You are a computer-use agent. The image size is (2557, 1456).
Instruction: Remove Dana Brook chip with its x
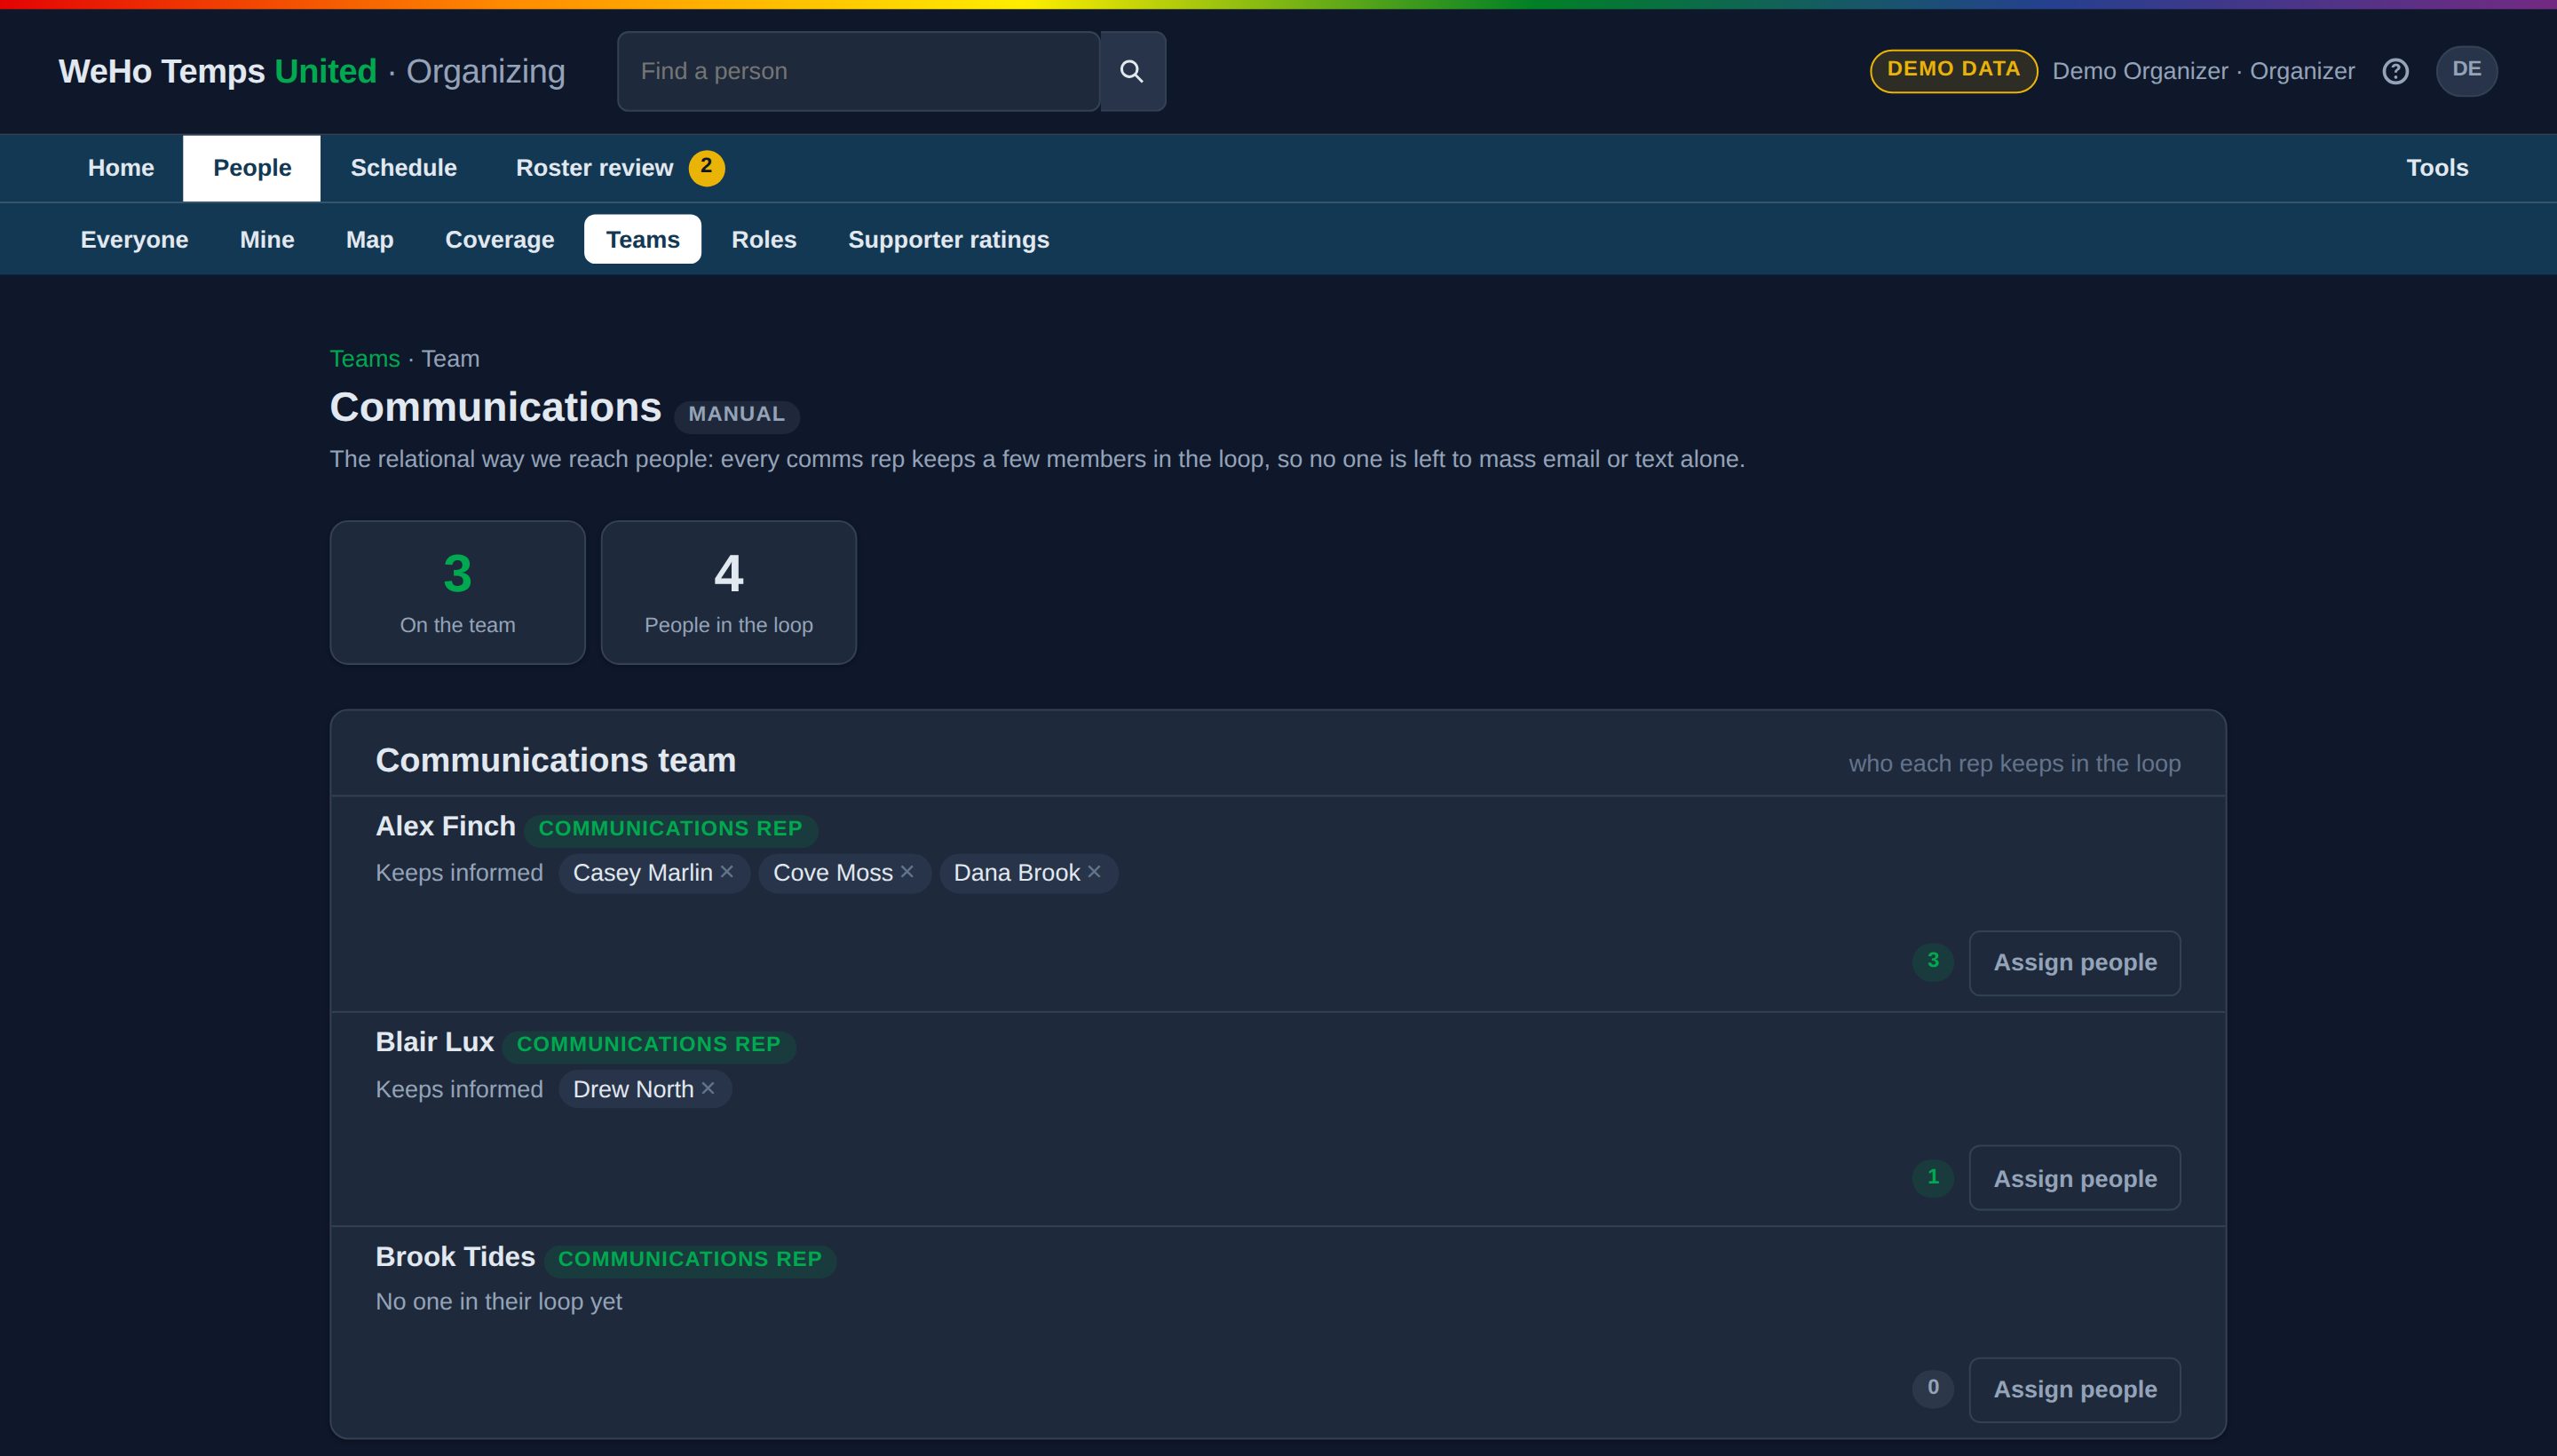pos(1094,872)
